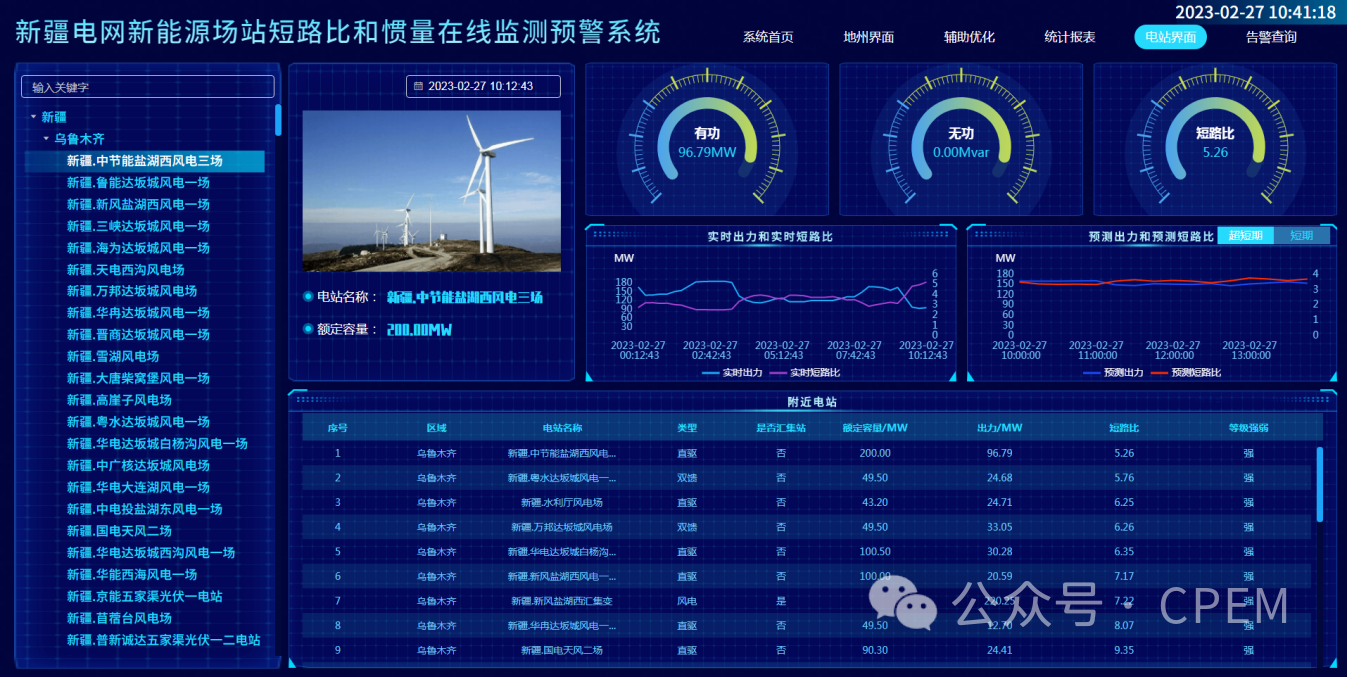Open the 系统首页 menu tab
The height and width of the screenshot is (677, 1347).
pyautogui.click(x=768, y=37)
